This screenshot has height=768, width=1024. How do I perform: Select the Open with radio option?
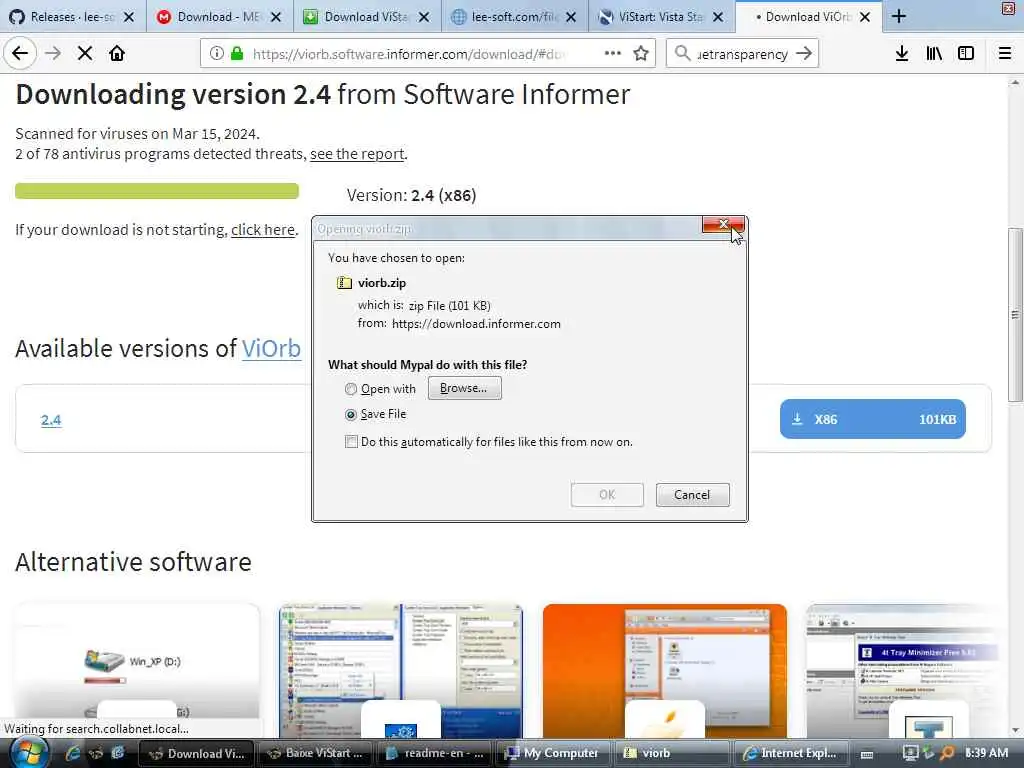coord(351,389)
